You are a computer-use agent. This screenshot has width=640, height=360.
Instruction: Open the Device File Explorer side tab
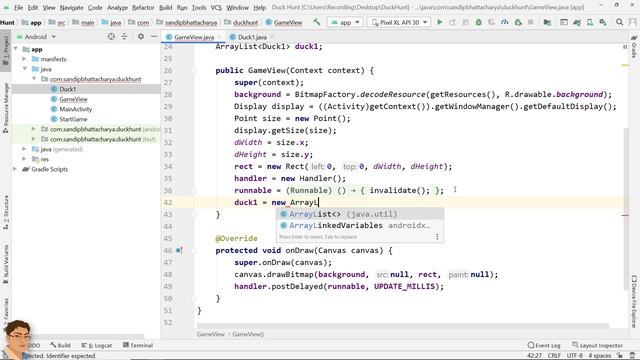[634, 301]
